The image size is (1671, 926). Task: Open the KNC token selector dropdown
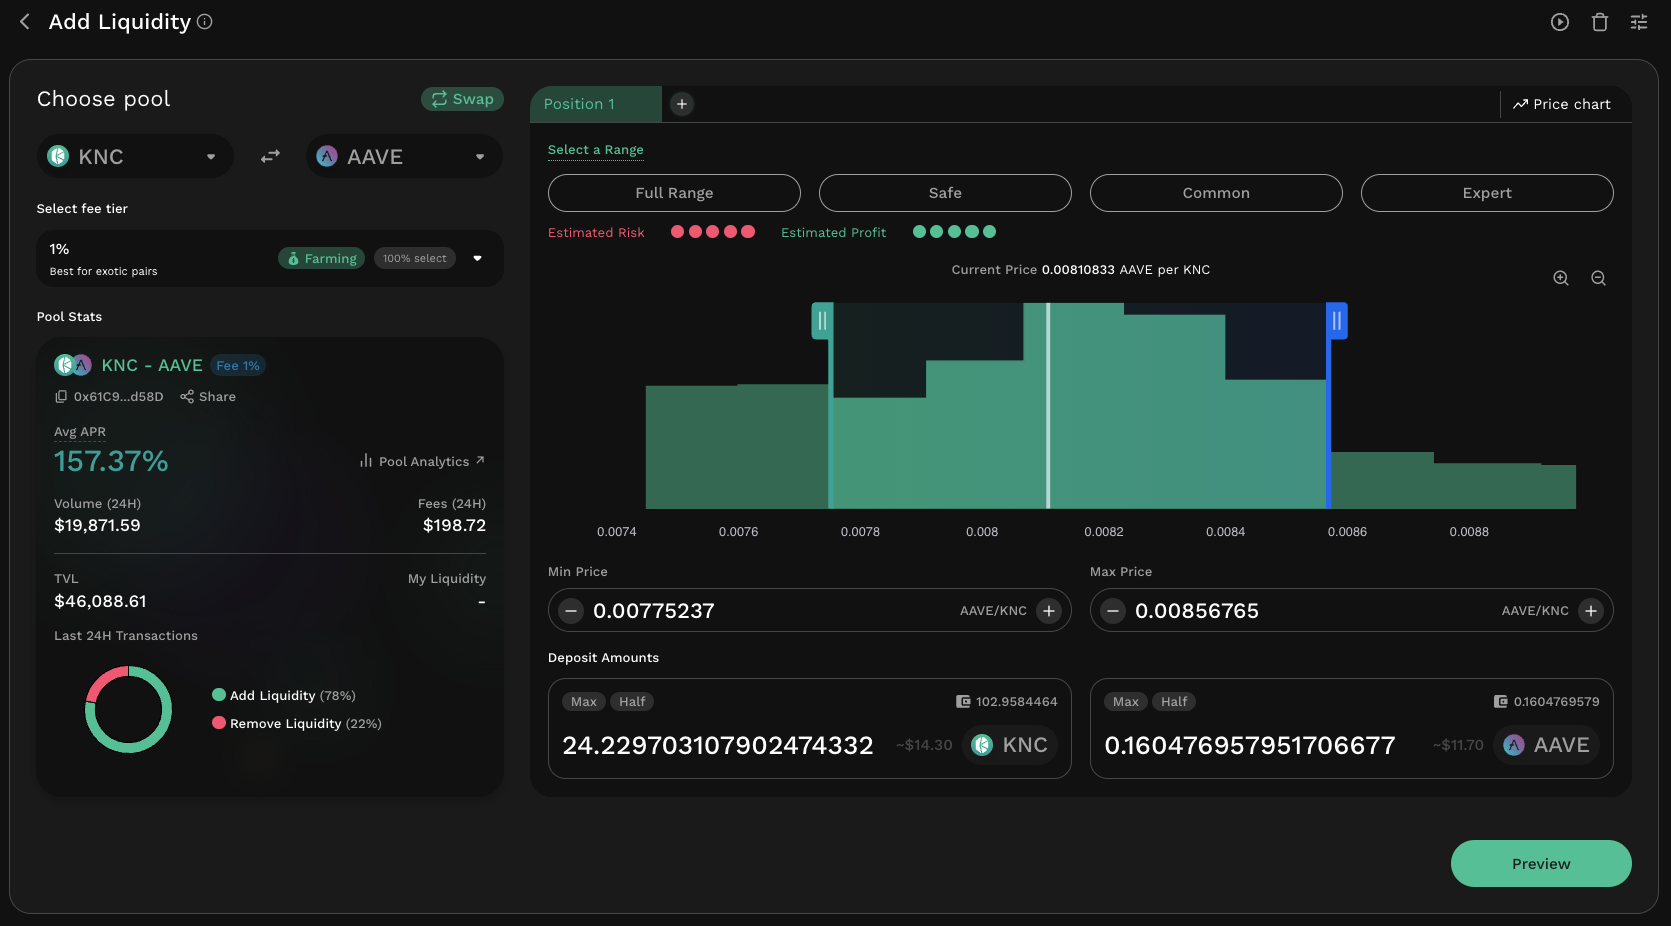[x=135, y=157]
